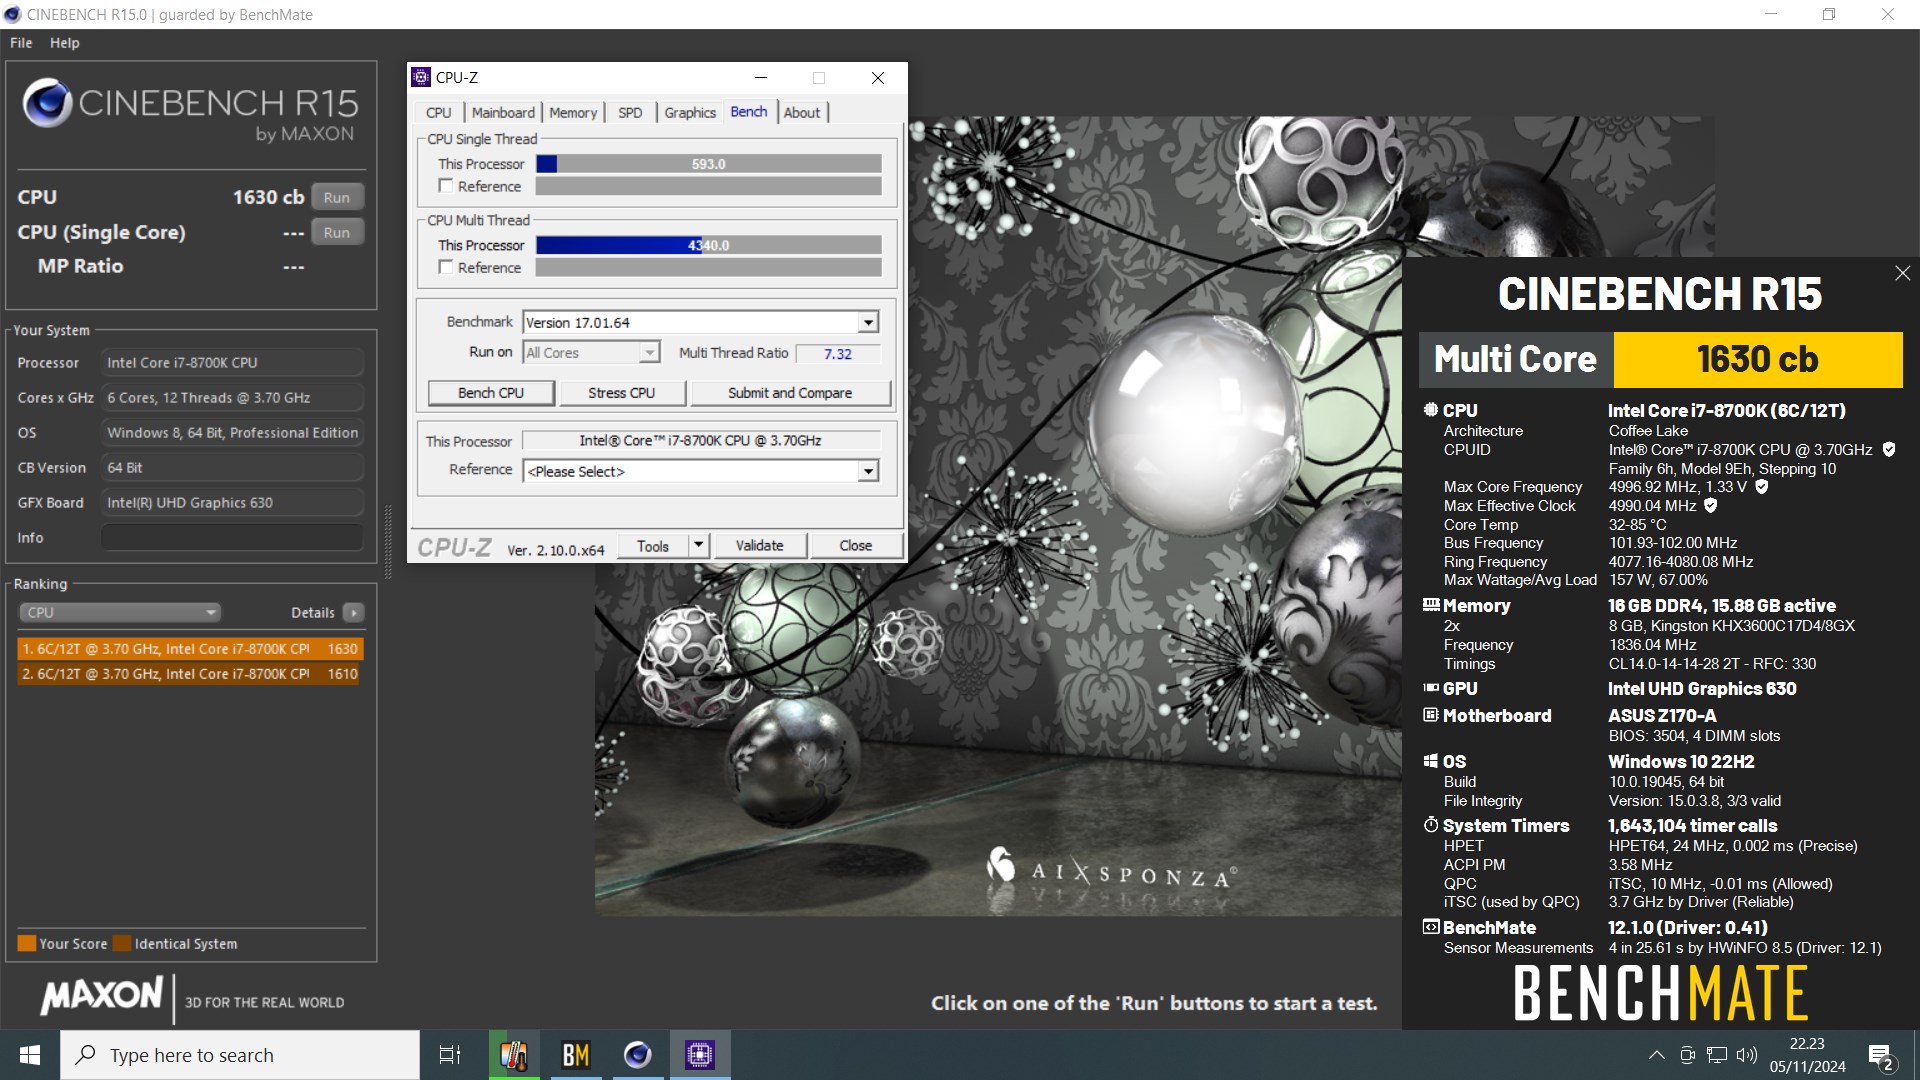1920x1080 pixels.
Task: Click the GFX Board Intel UHD Graphics 630 field
Action: (x=232, y=502)
